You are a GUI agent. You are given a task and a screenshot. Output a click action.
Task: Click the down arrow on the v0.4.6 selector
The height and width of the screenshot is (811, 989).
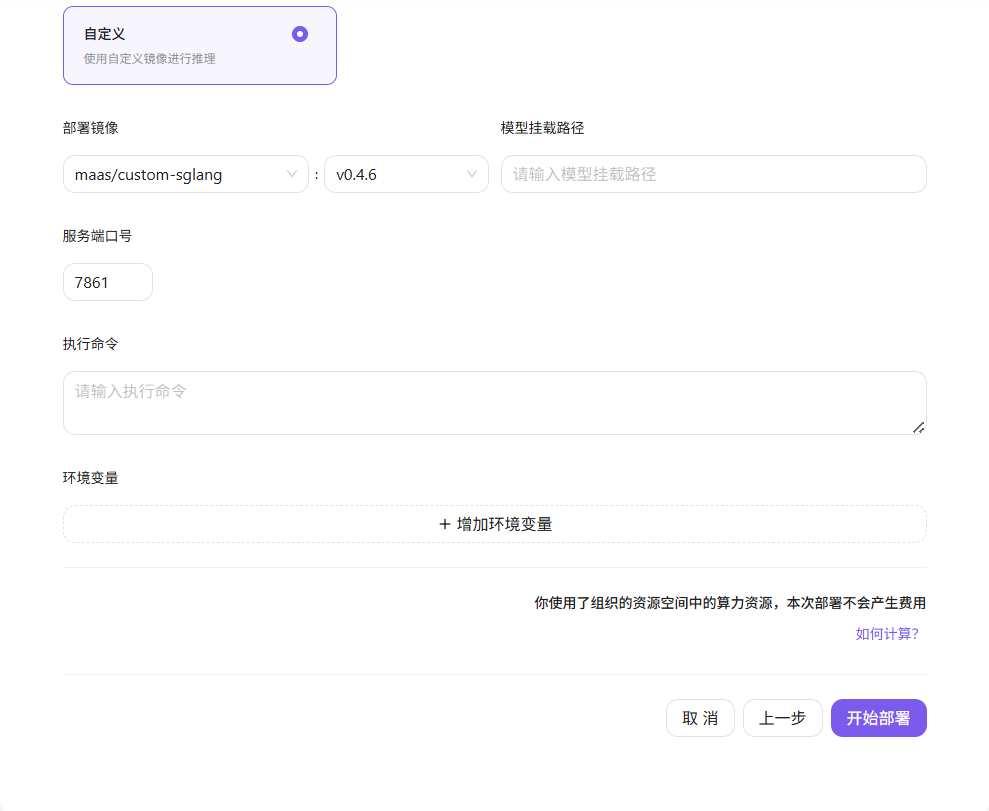pyautogui.click(x=471, y=174)
